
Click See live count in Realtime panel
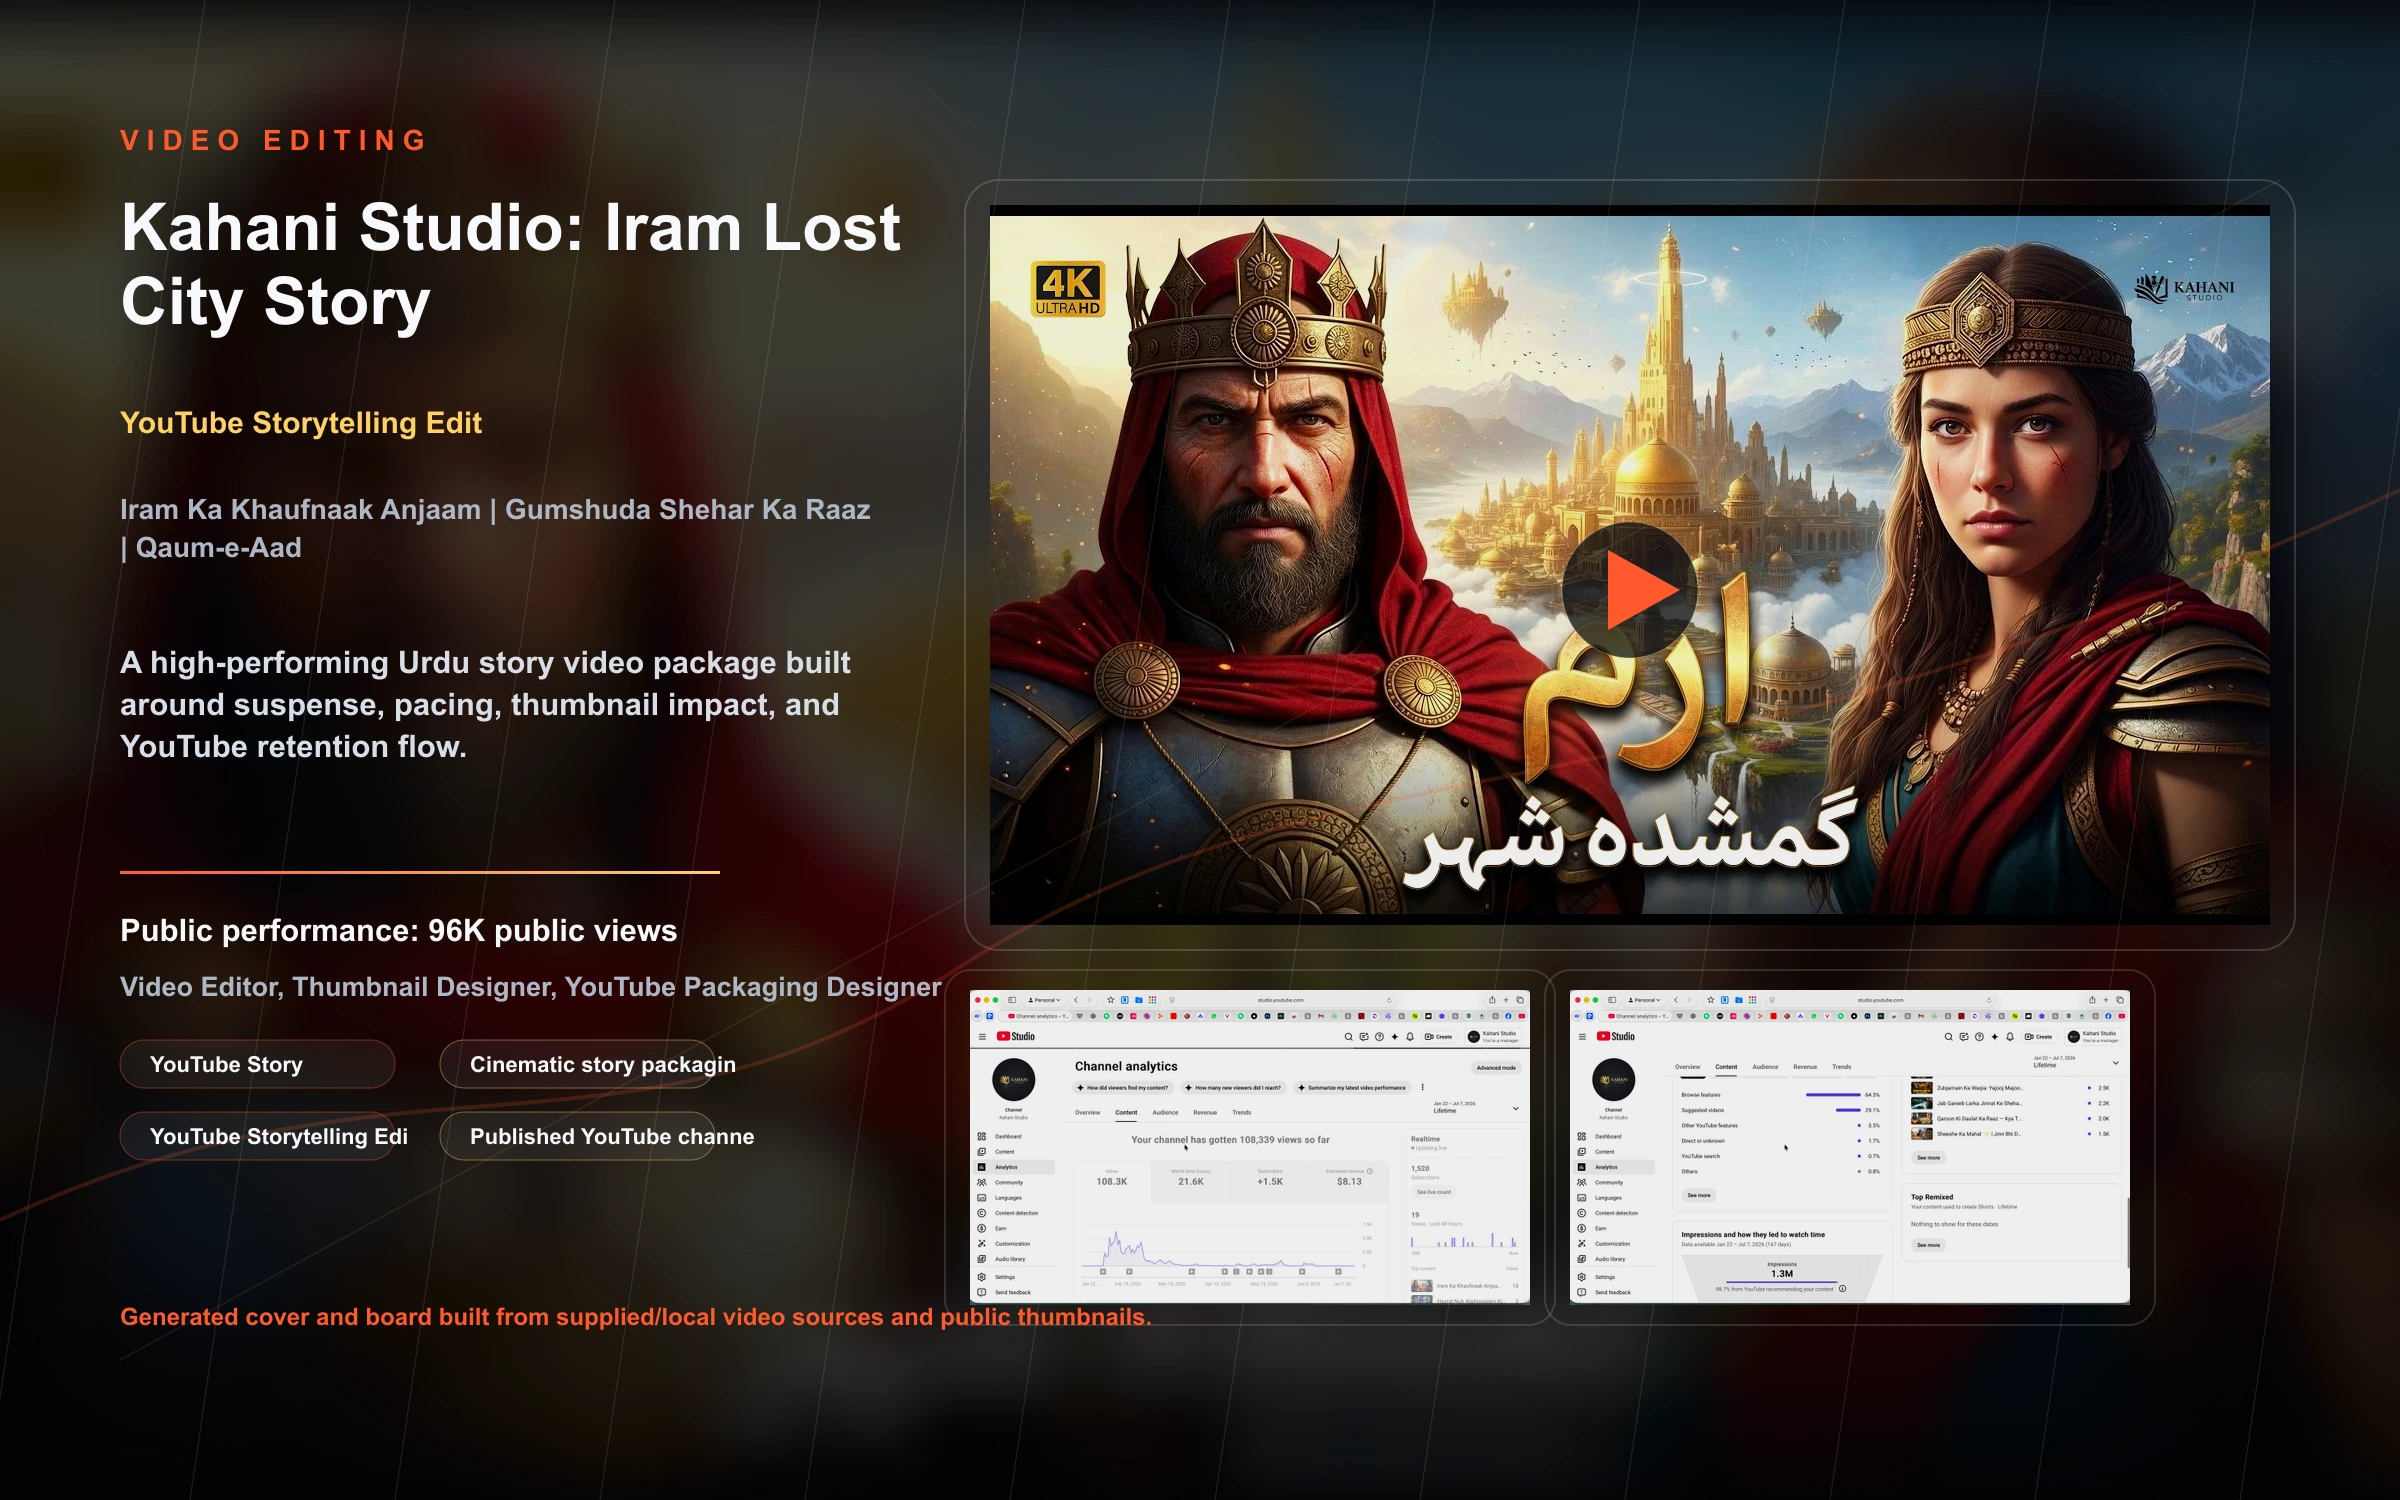(1434, 1192)
